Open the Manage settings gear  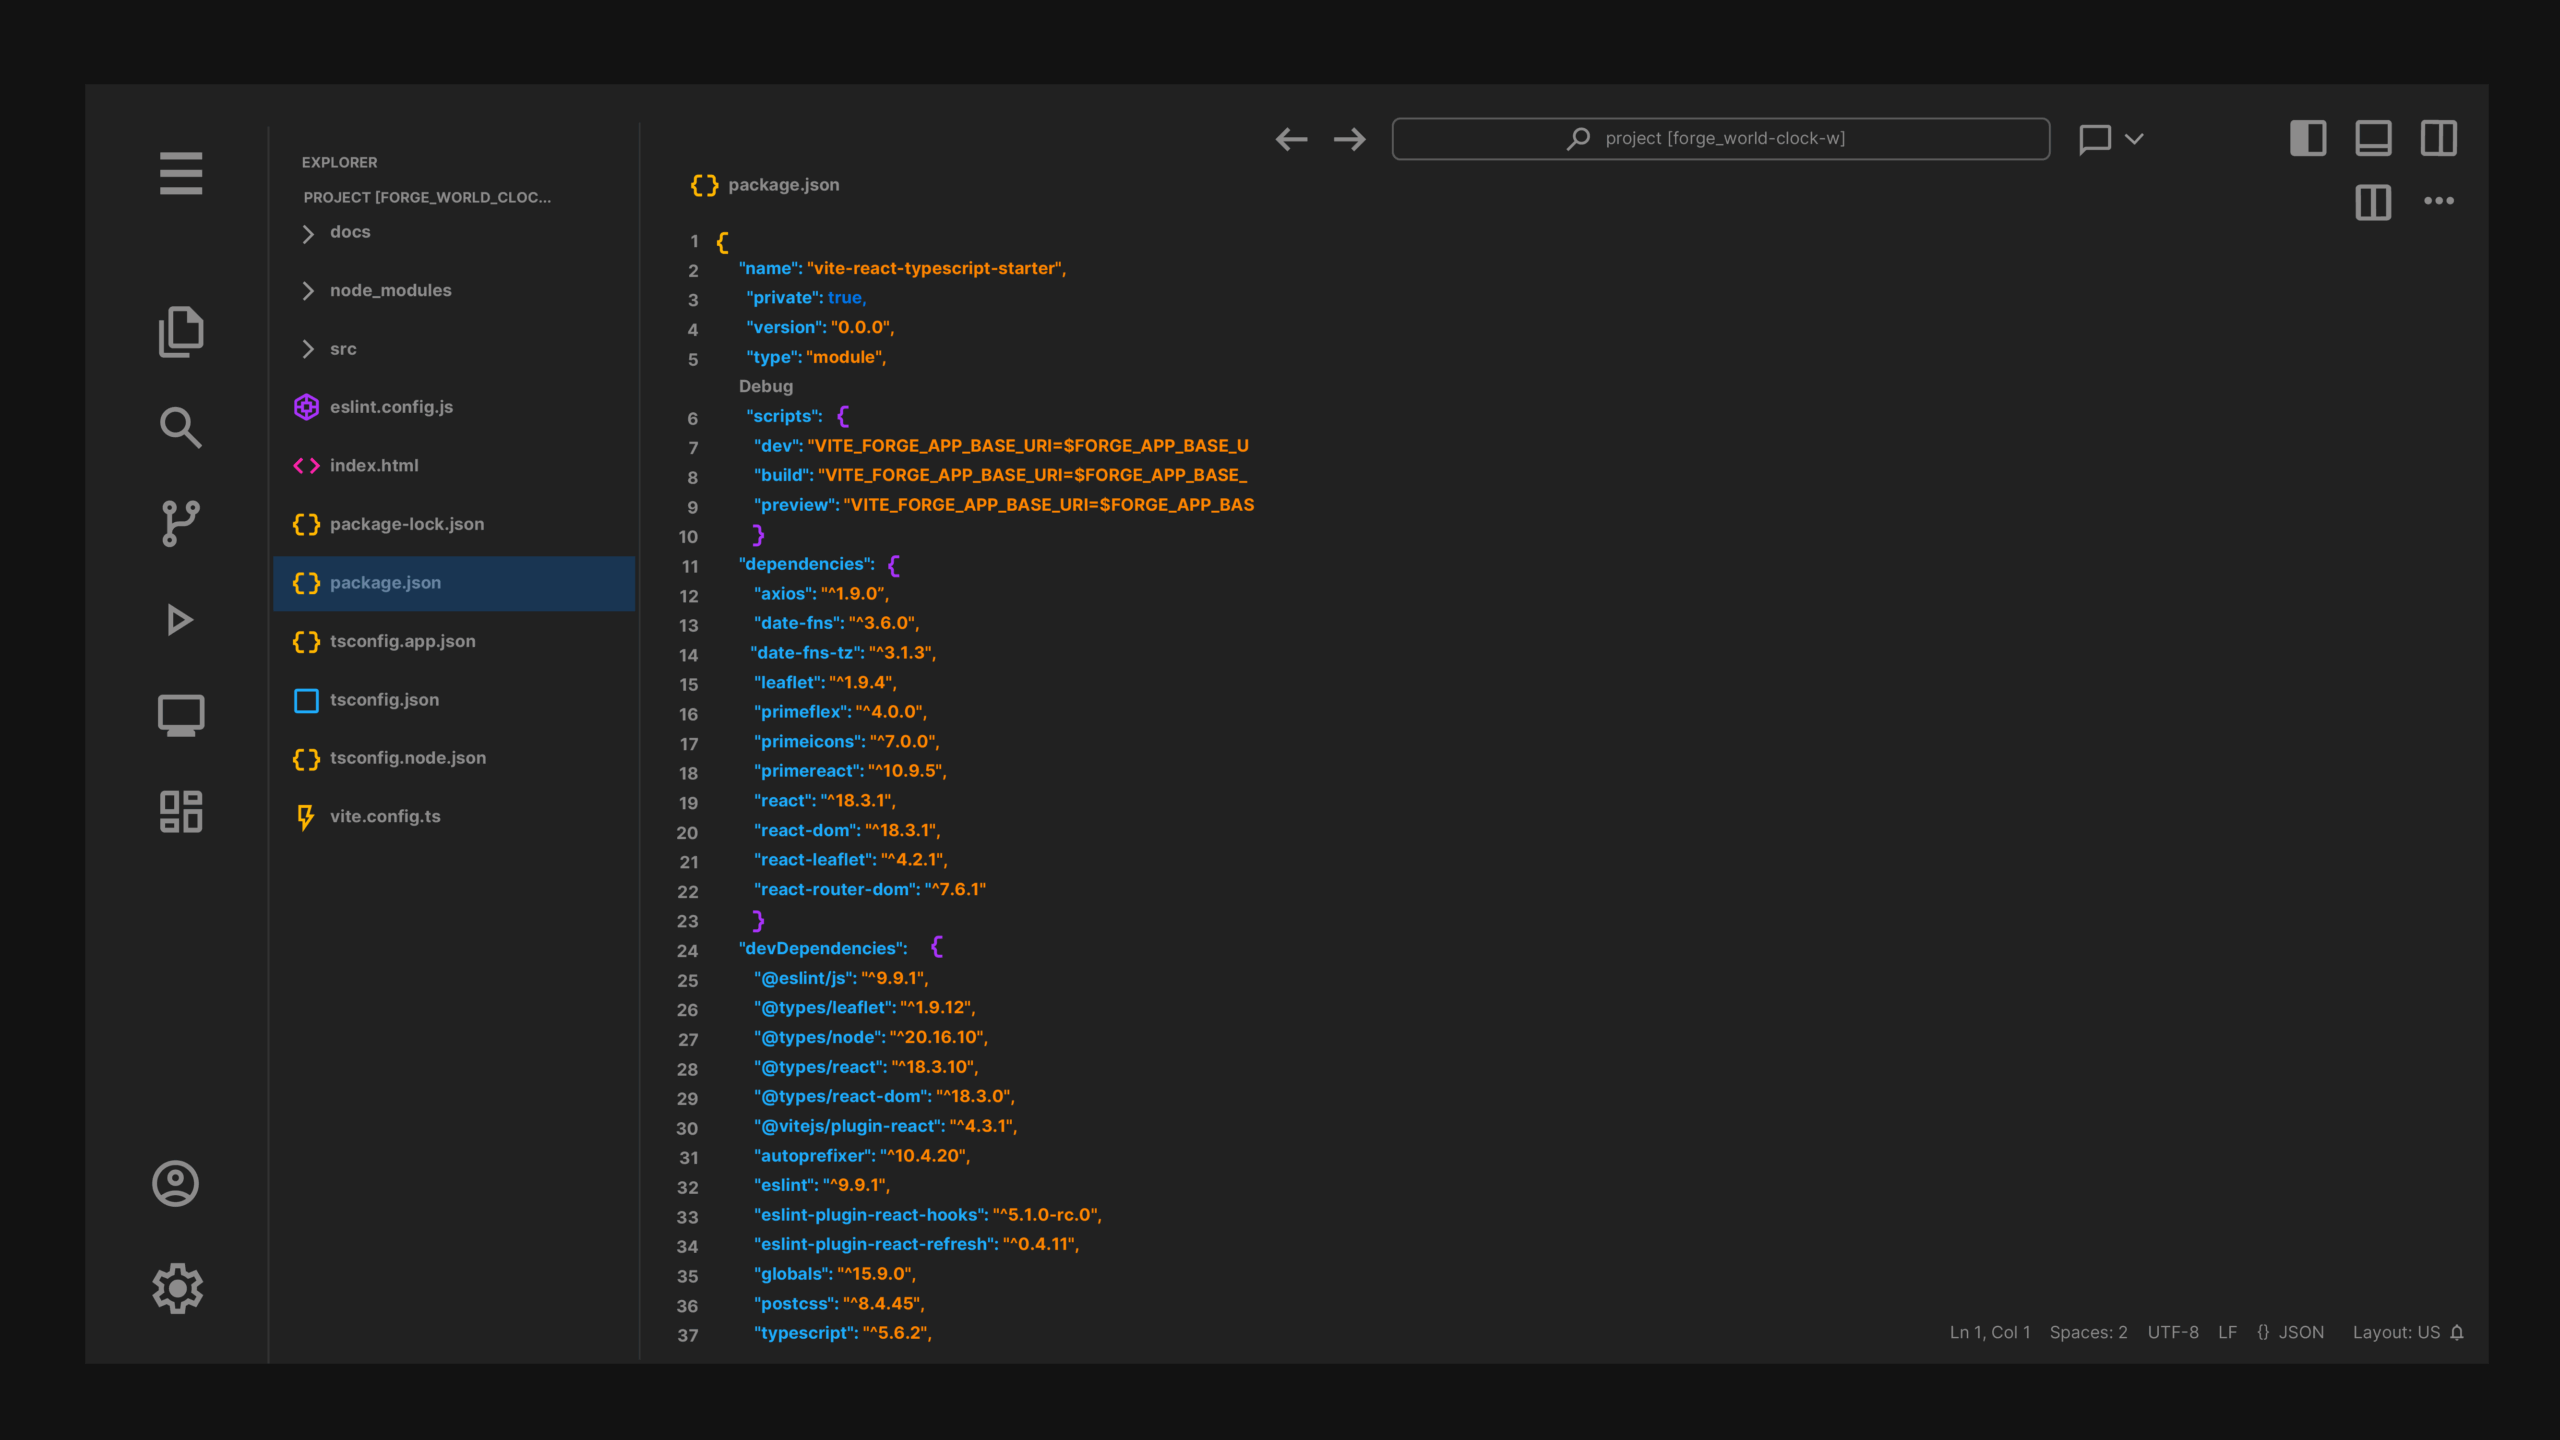[x=178, y=1288]
